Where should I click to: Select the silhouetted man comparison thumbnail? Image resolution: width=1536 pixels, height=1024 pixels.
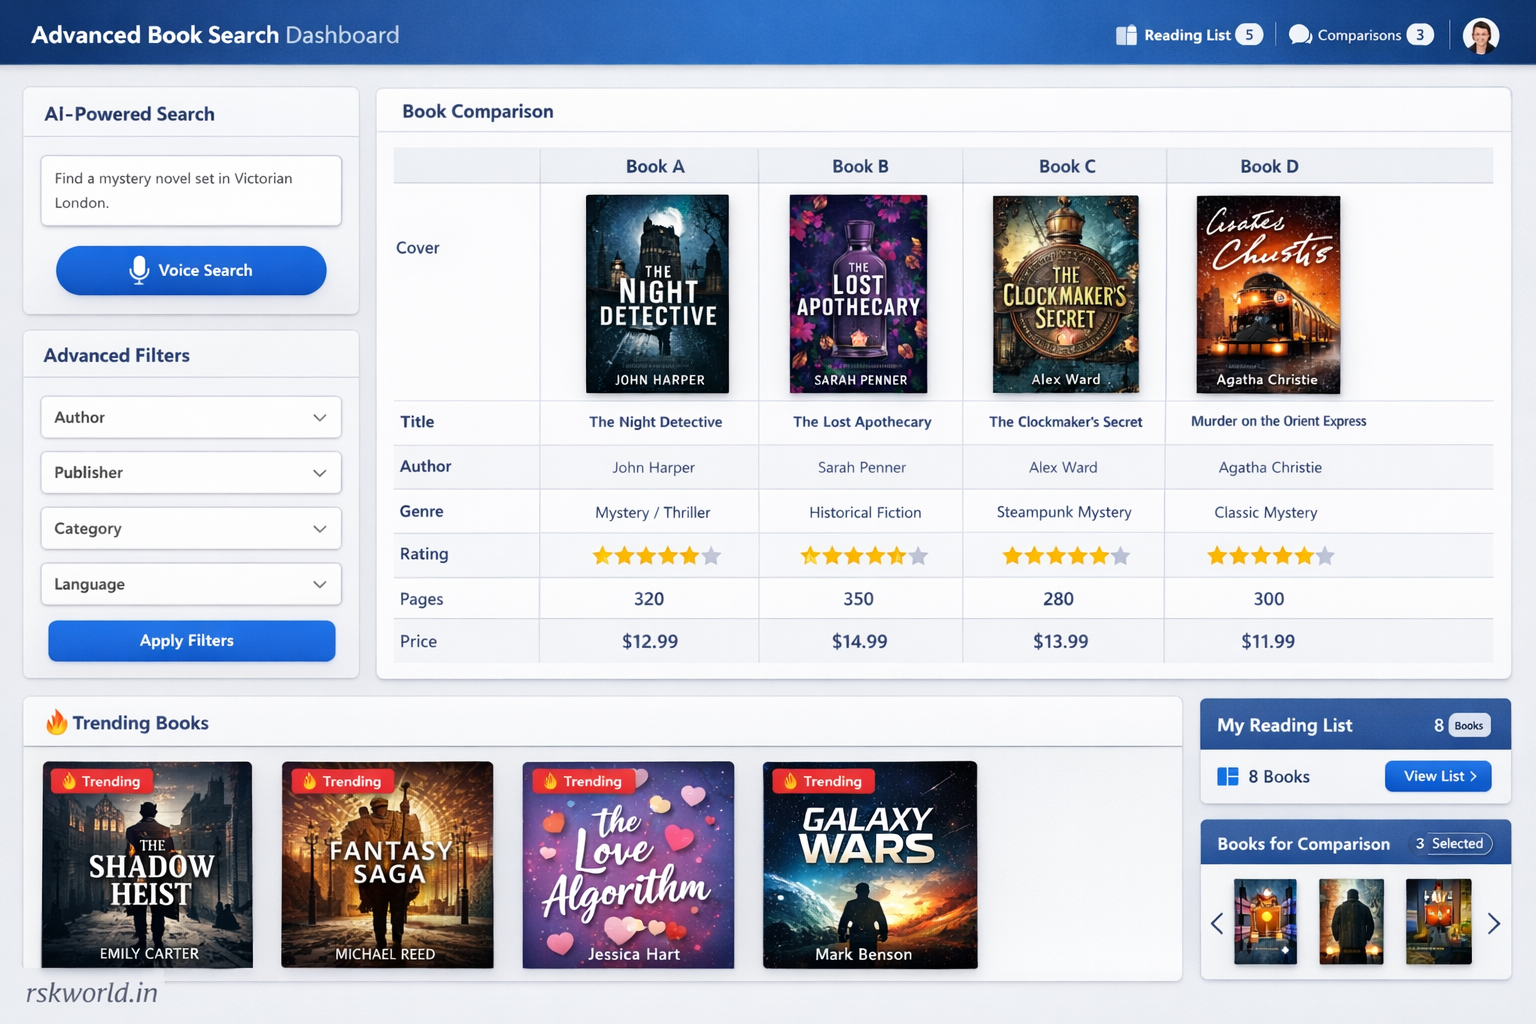tap(1351, 922)
